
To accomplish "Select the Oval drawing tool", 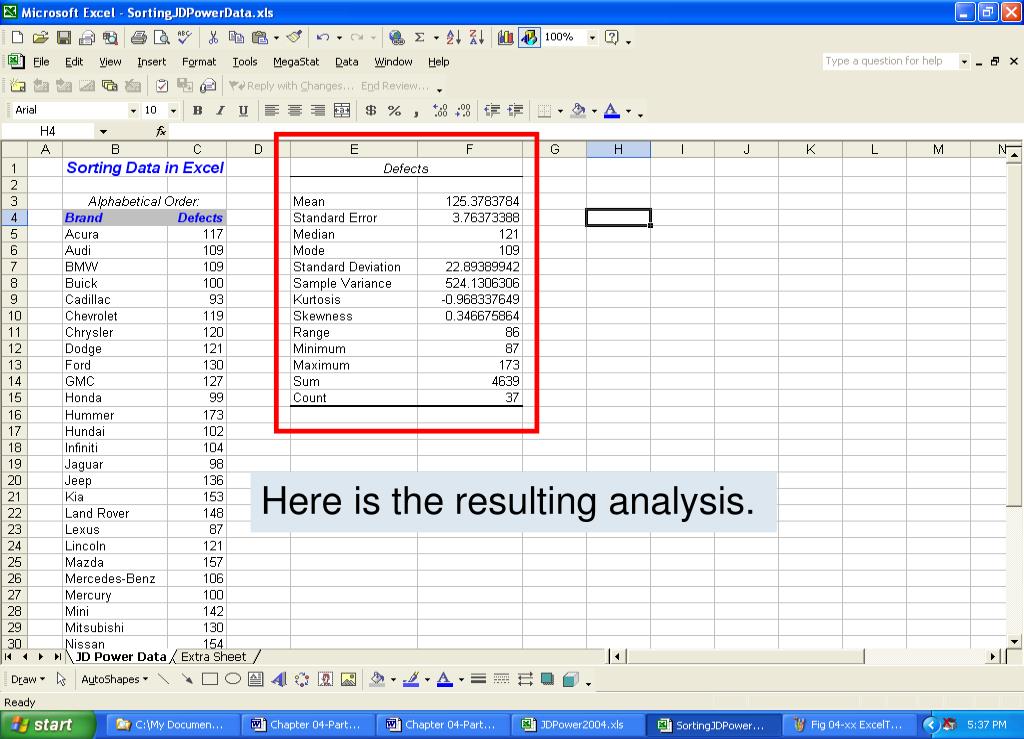I will [x=232, y=680].
